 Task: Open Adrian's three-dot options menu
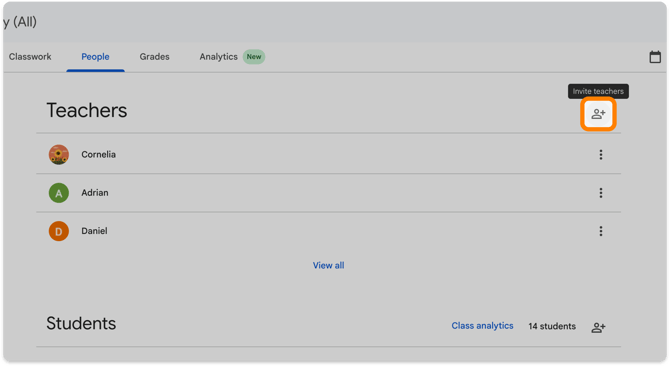tap(601, 193)
